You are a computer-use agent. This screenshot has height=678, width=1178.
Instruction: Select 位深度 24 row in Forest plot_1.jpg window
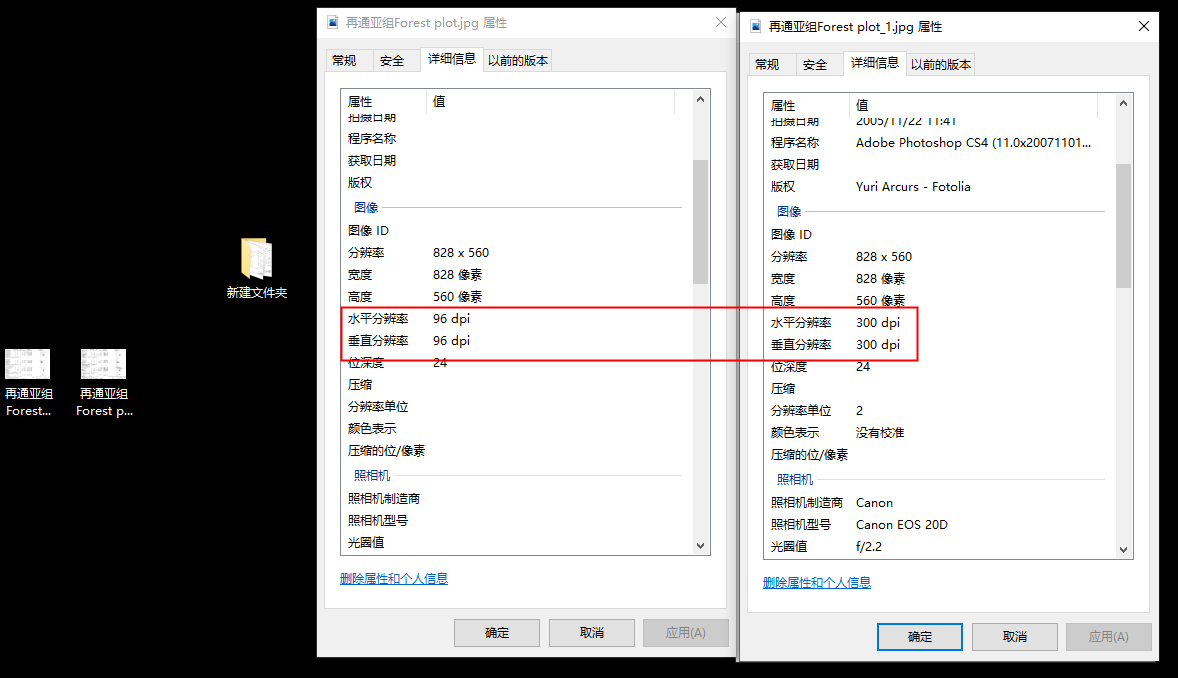tap(940, 367)
